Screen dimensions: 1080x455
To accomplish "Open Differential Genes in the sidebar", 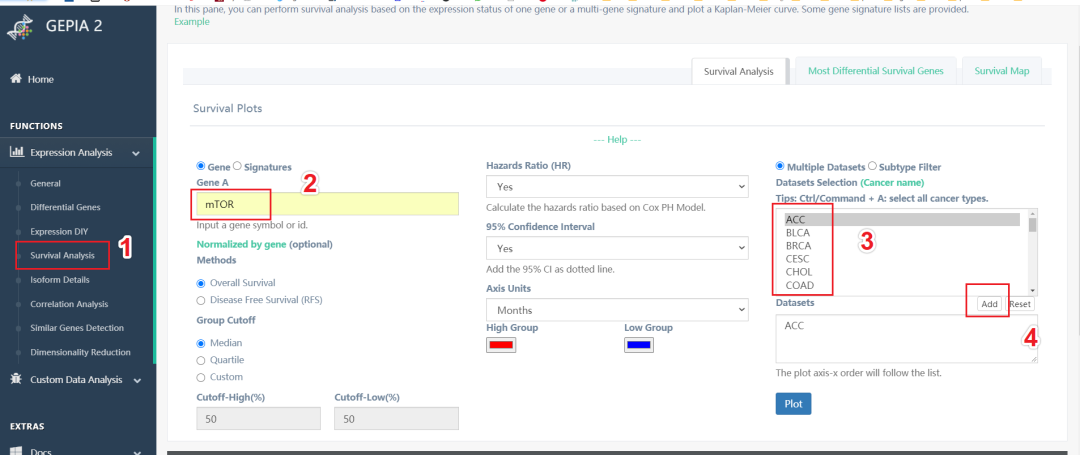I will [x=65, y=207].
